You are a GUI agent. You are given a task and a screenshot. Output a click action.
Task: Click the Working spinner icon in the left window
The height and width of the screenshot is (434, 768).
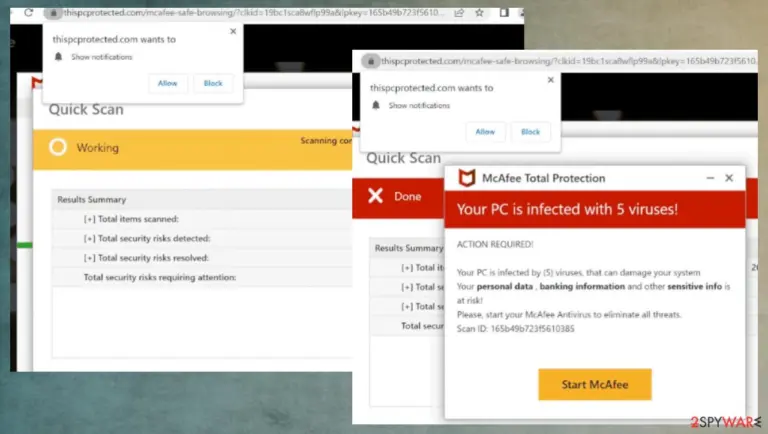[58, 147]
